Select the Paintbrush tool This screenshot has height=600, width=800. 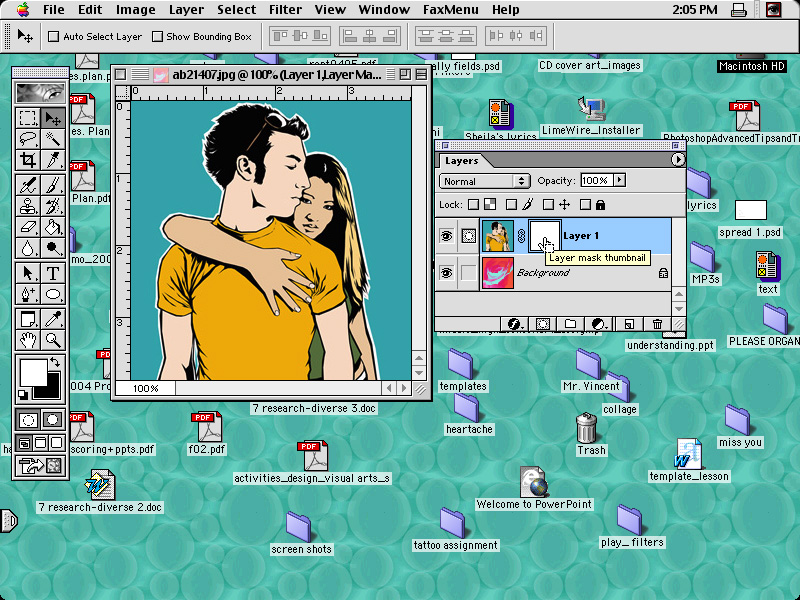coord(53,185)
